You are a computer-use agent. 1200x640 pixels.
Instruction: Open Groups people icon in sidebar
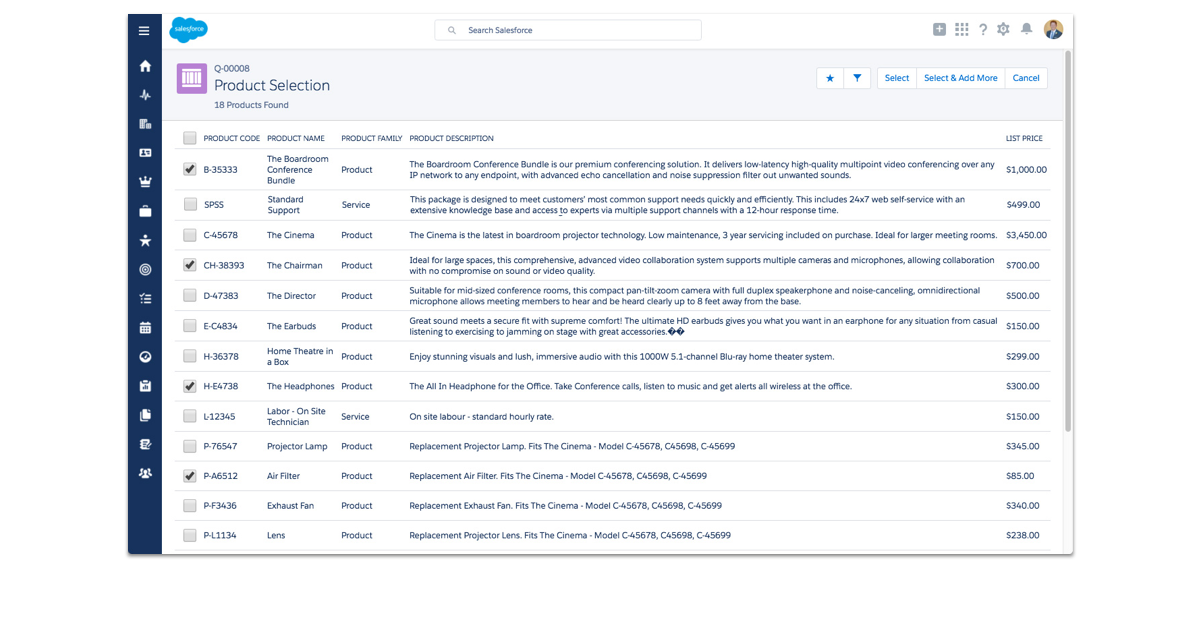point(145,473)
